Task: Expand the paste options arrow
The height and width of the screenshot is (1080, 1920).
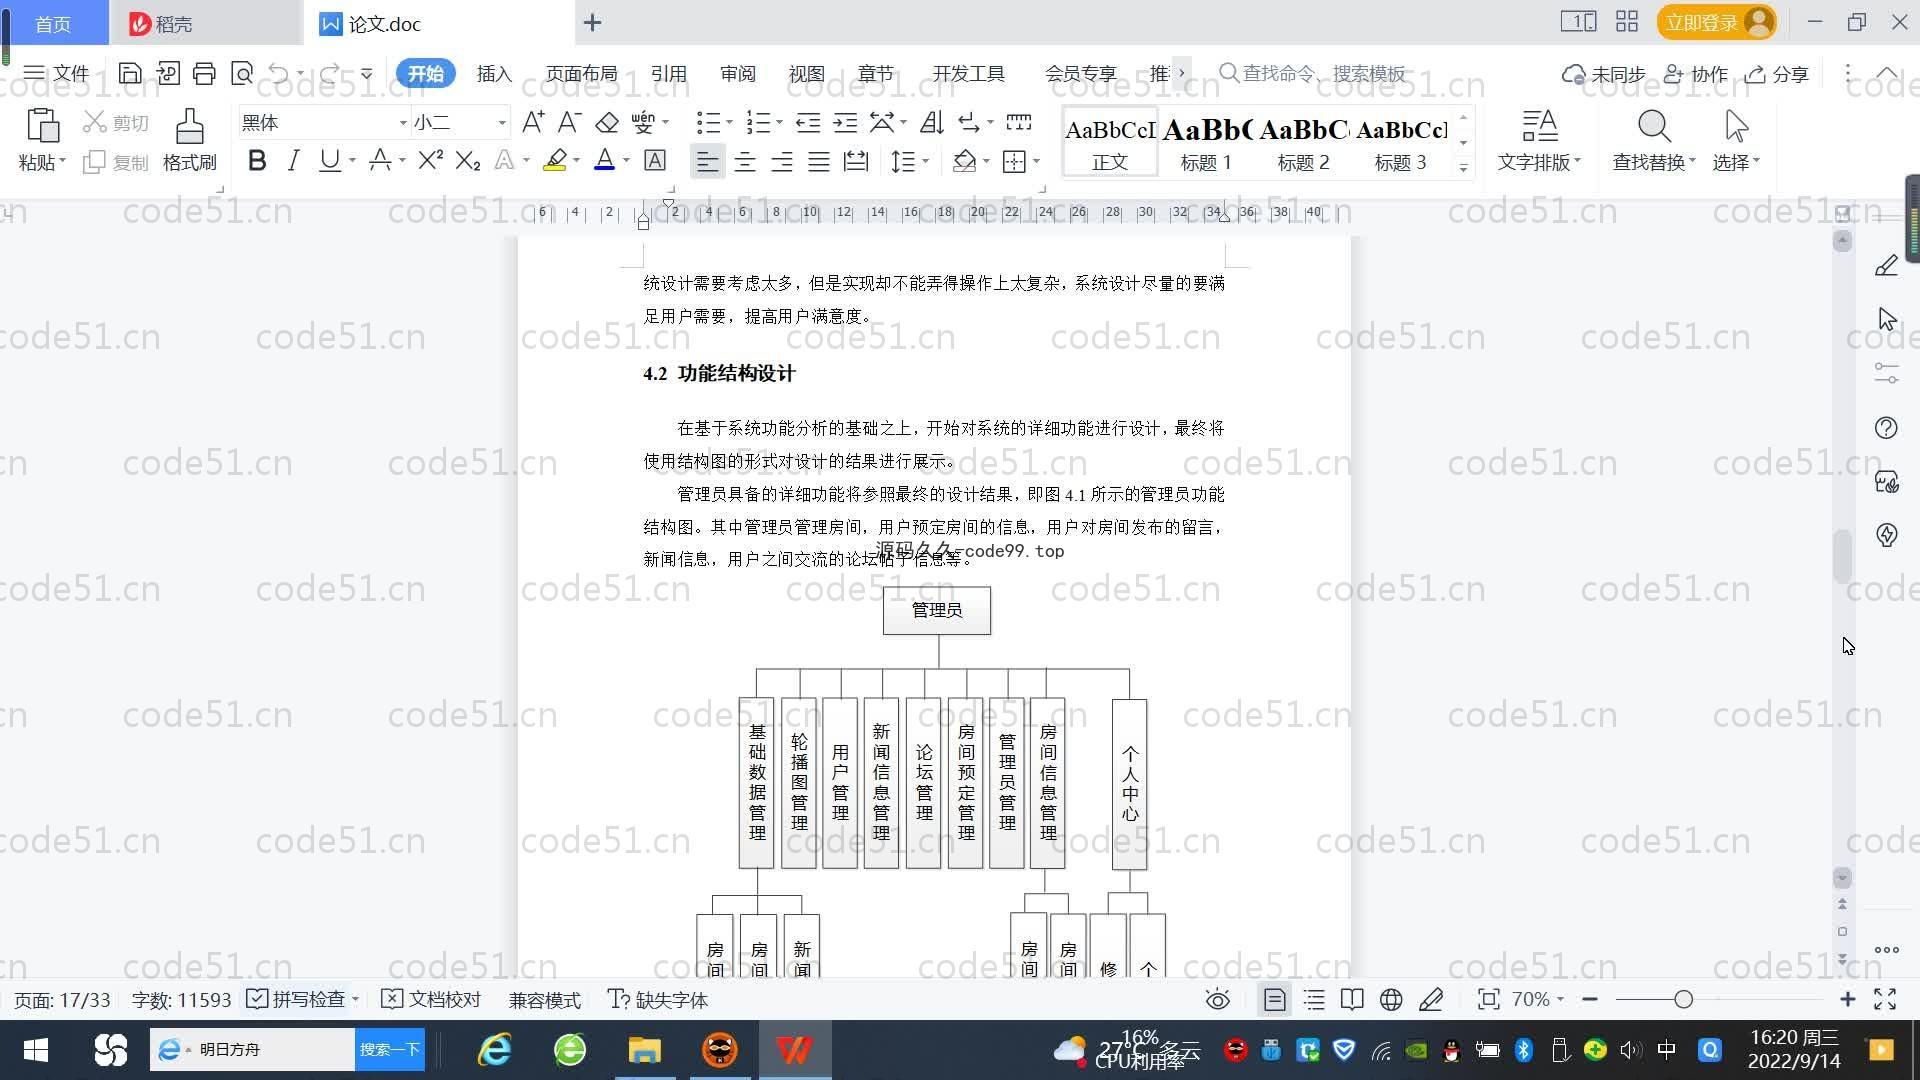Action: click(x=62, y=161)
